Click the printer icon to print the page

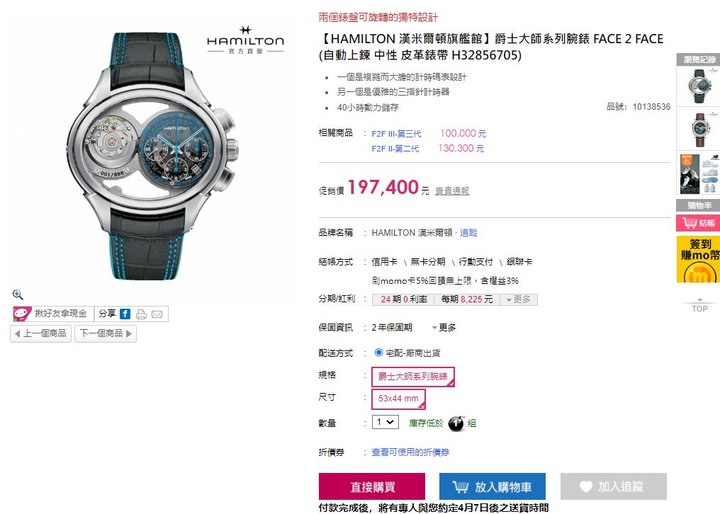pos(141,314)
